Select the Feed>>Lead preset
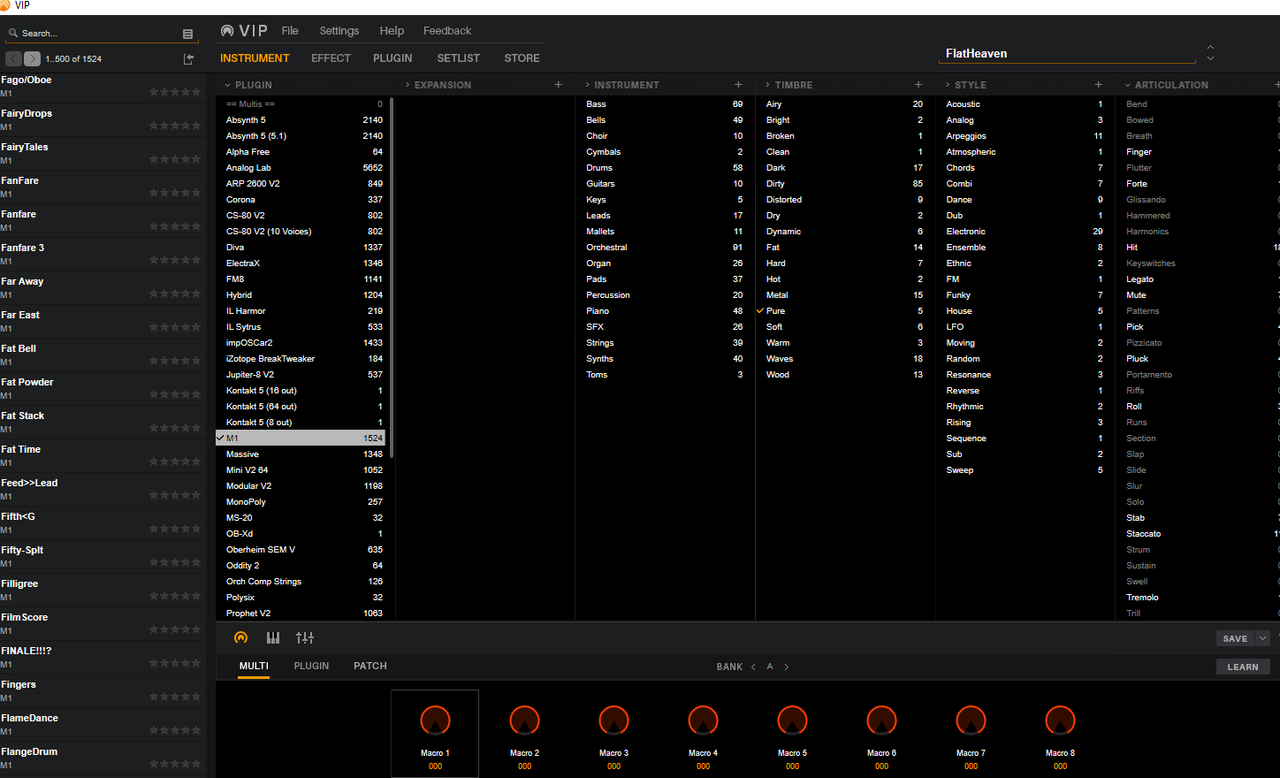This screenshot has height=778, width=1280. click(103, 489)
